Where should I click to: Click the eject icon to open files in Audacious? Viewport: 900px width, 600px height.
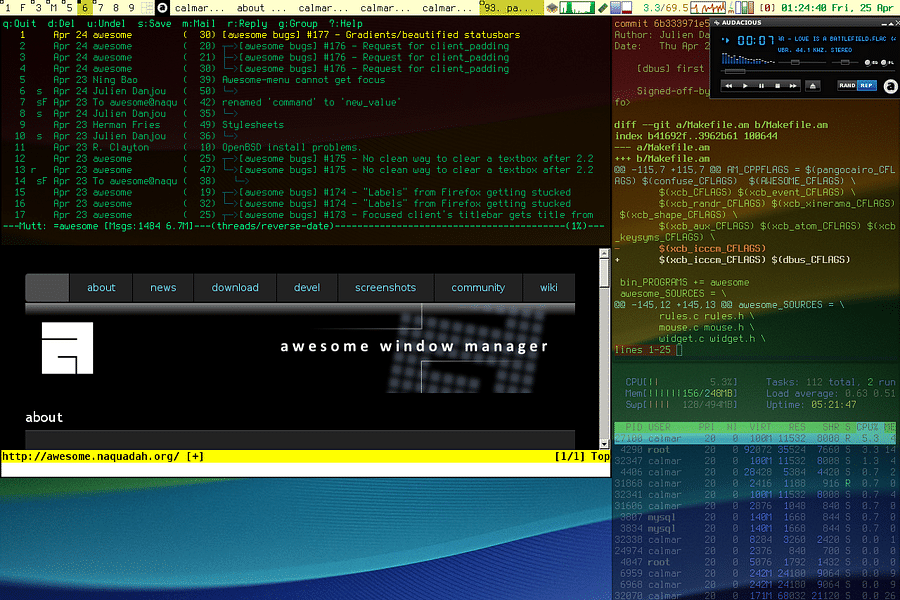pyautogui.click(x=812, y=84)
